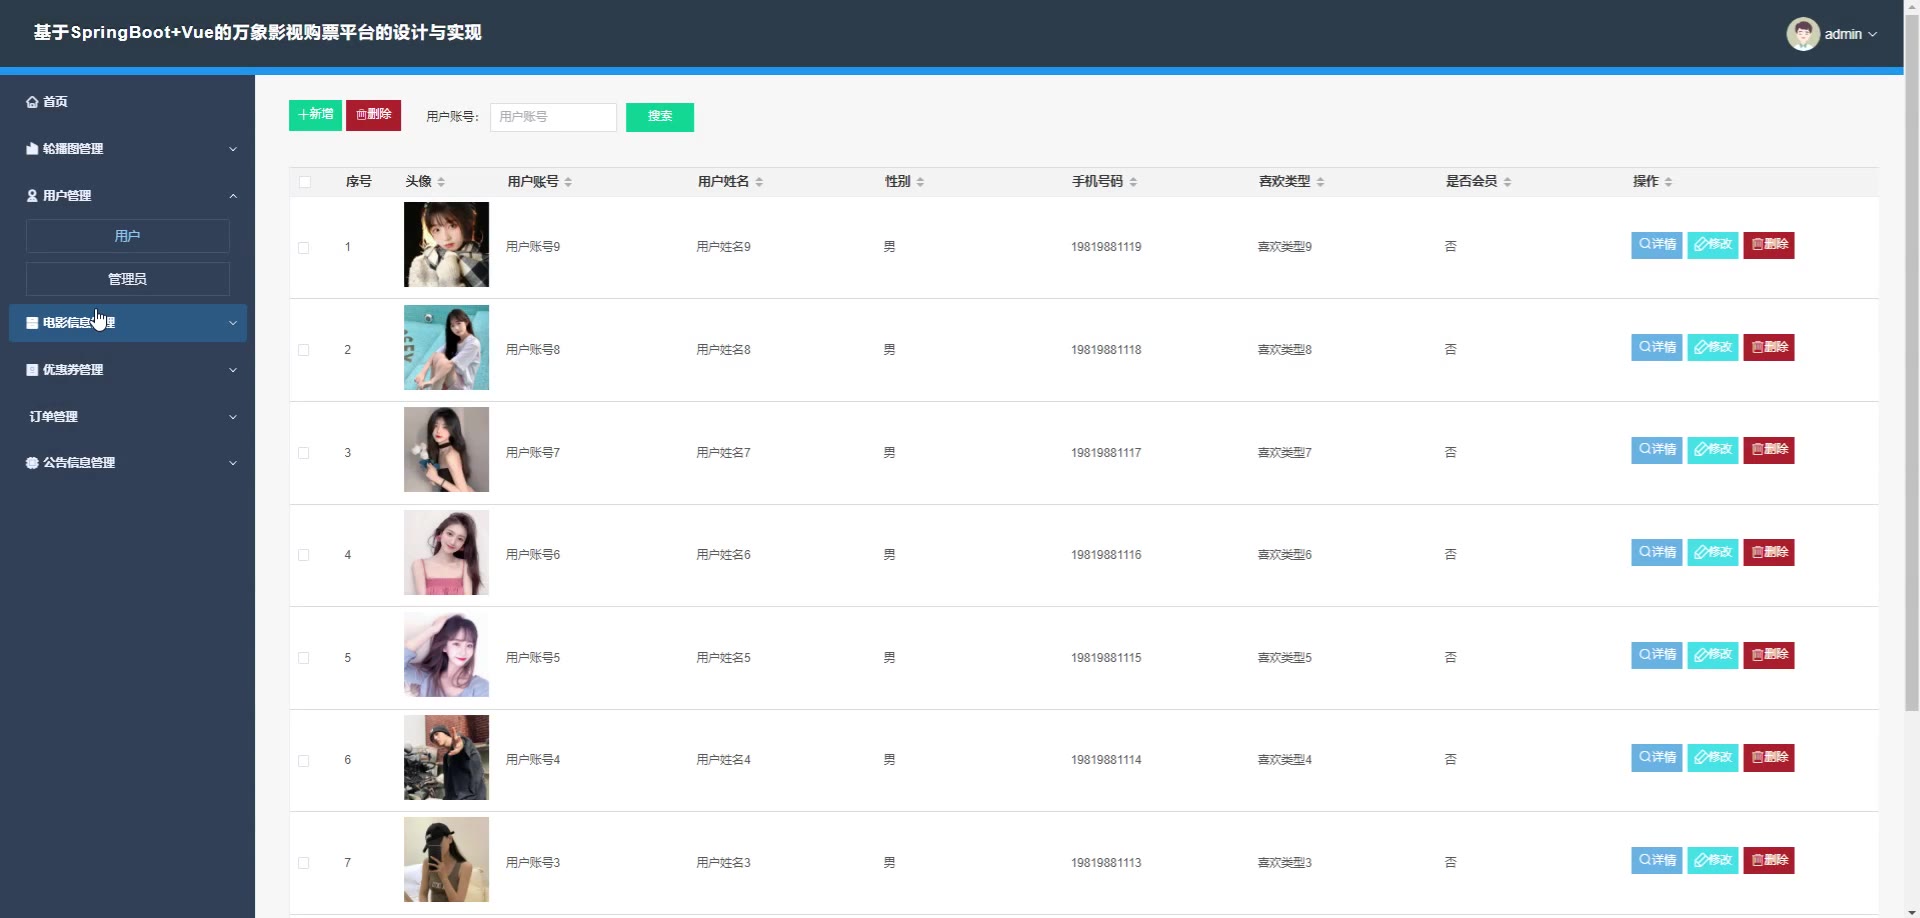
Task: Click phone number 19819881119
Action: click(x=1106, y=247)
